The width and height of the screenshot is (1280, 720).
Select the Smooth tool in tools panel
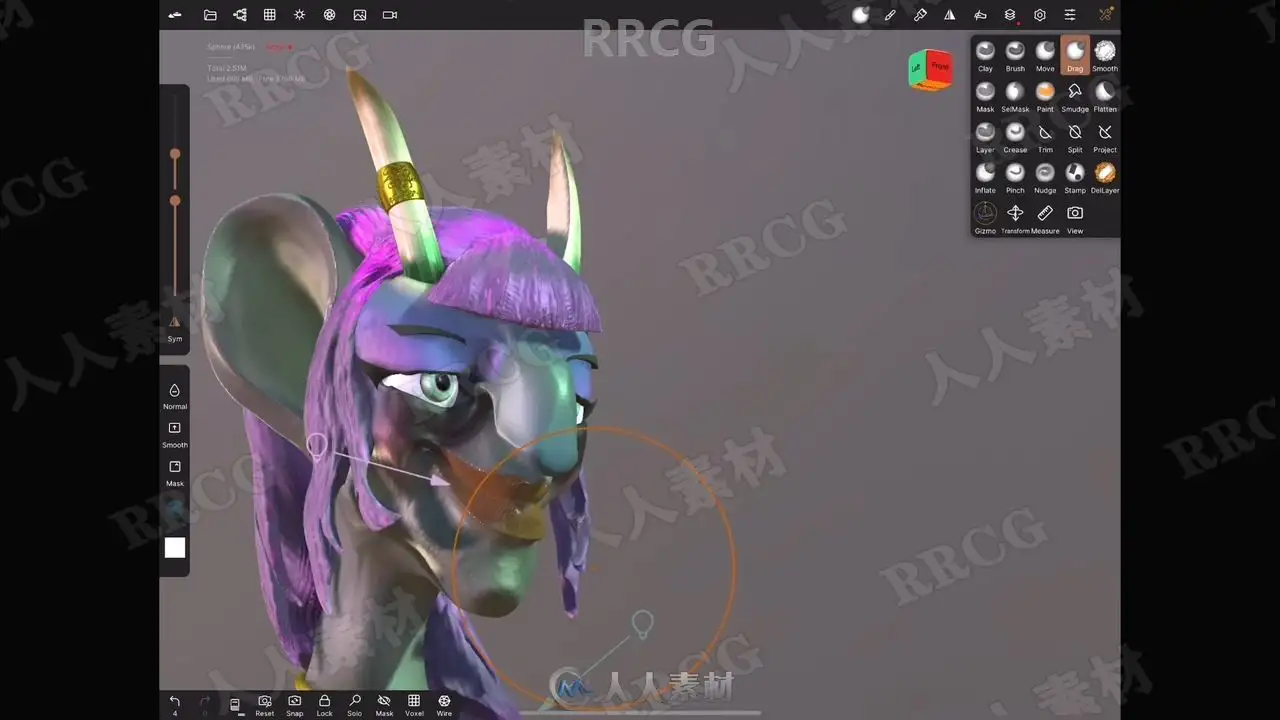[x=1105, y=56]
